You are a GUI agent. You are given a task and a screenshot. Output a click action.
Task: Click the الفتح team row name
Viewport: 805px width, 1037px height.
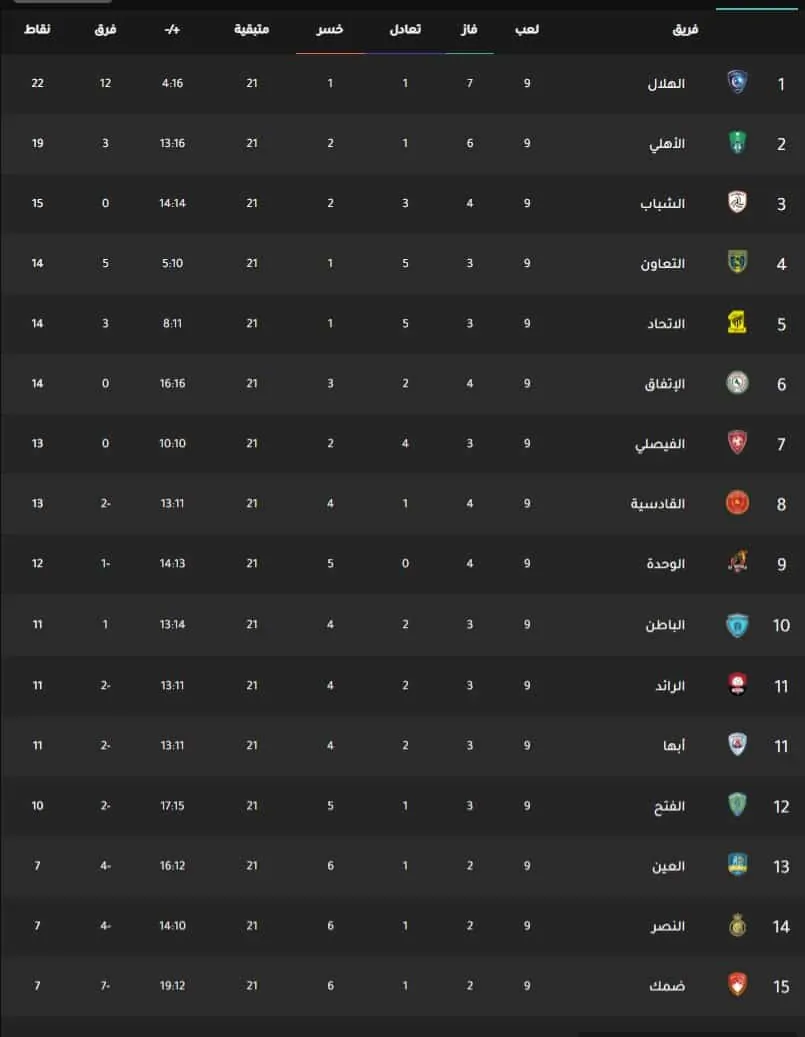point(669,806)
